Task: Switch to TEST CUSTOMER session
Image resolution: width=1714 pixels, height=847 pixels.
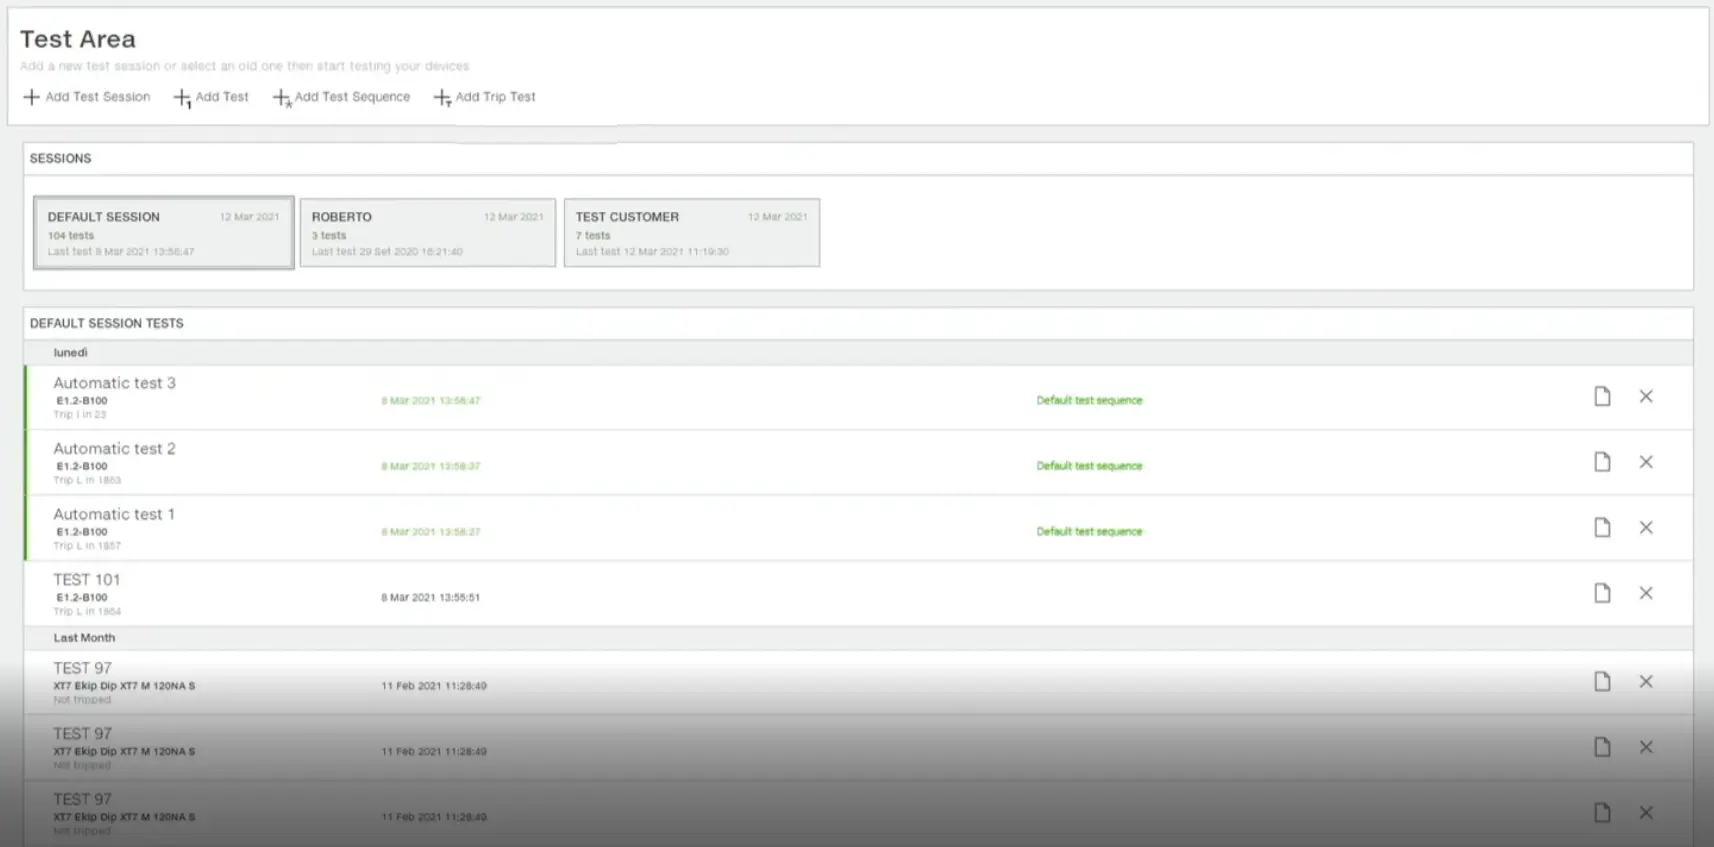Action: point(691,233)
